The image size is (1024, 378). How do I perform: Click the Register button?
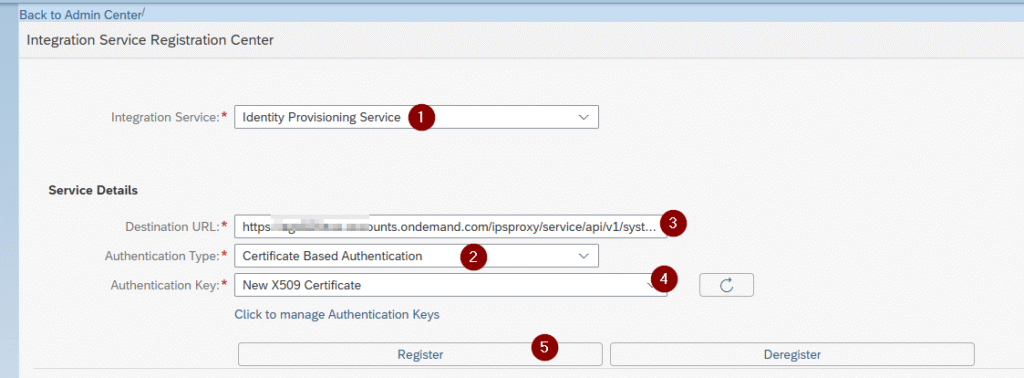point(420,354)
